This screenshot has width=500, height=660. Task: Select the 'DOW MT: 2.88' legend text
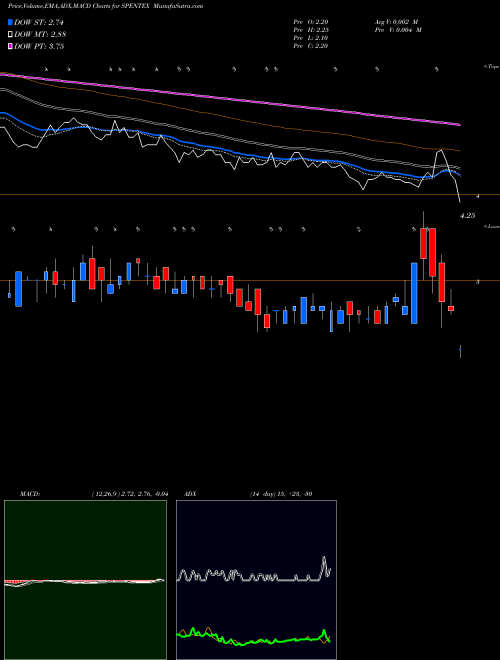40,35
